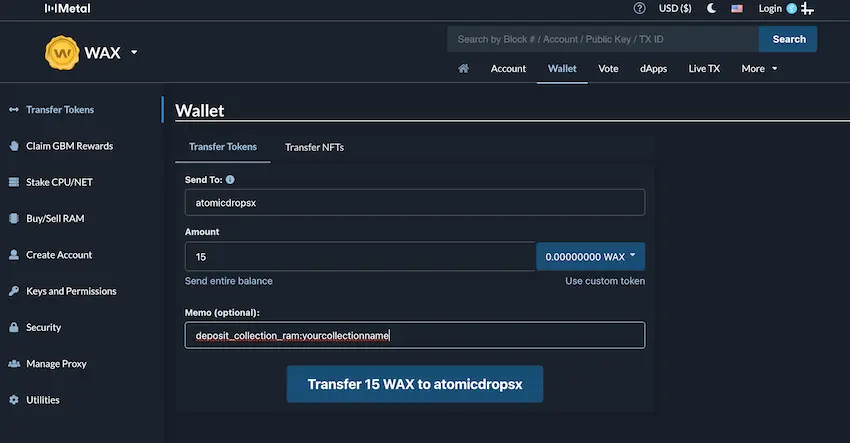Click the Transfer Tokens arrows icon in sidebar

(x=14, y=110)
